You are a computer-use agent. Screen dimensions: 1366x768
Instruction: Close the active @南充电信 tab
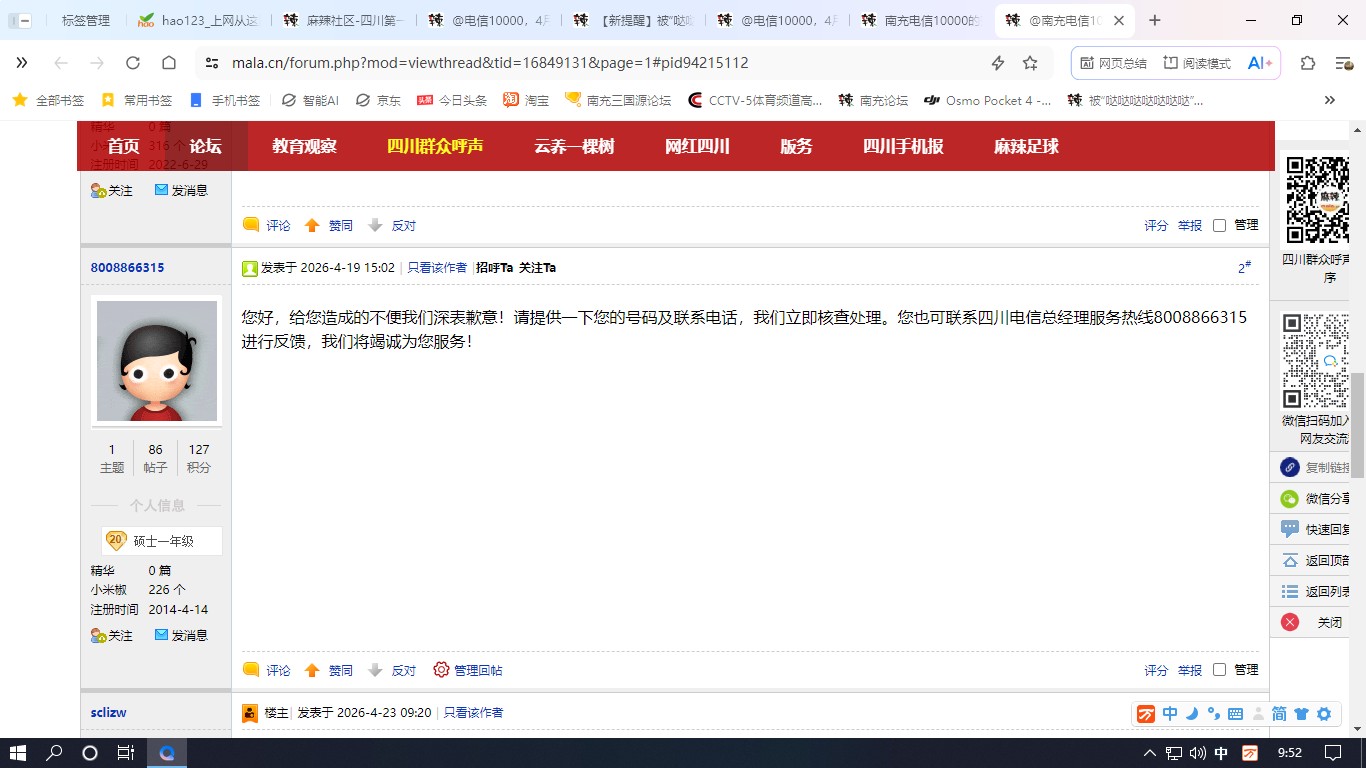point(1119,20)
